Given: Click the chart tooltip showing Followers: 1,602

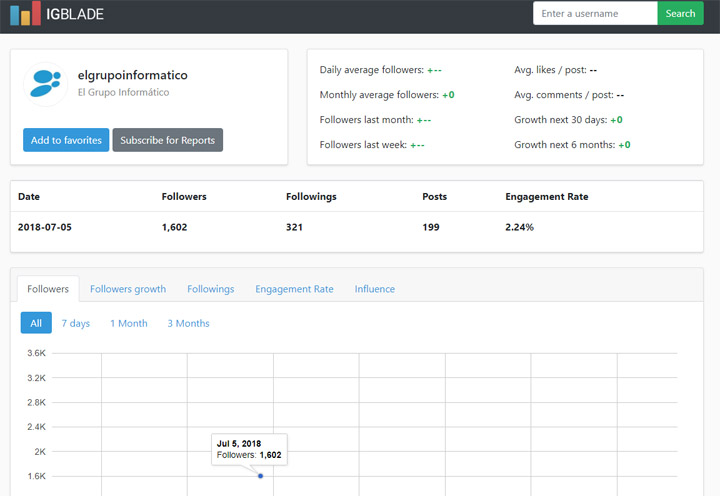Looking at the screenshot, I should [x=249, y=450].
